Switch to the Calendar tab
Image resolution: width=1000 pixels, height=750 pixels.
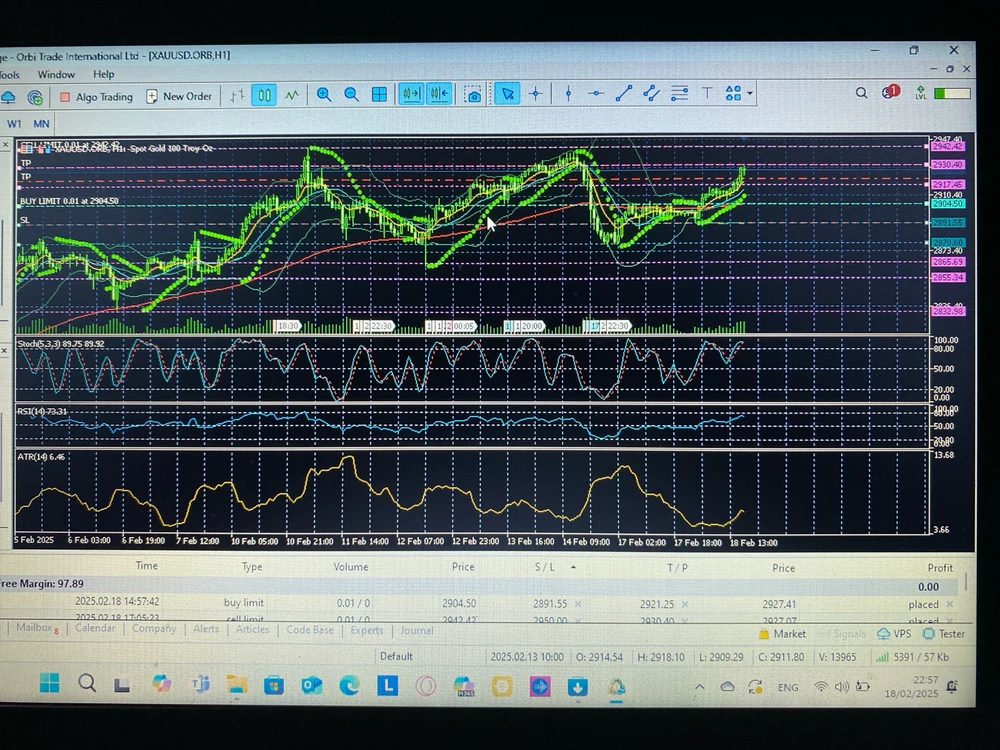click(95, 629)
